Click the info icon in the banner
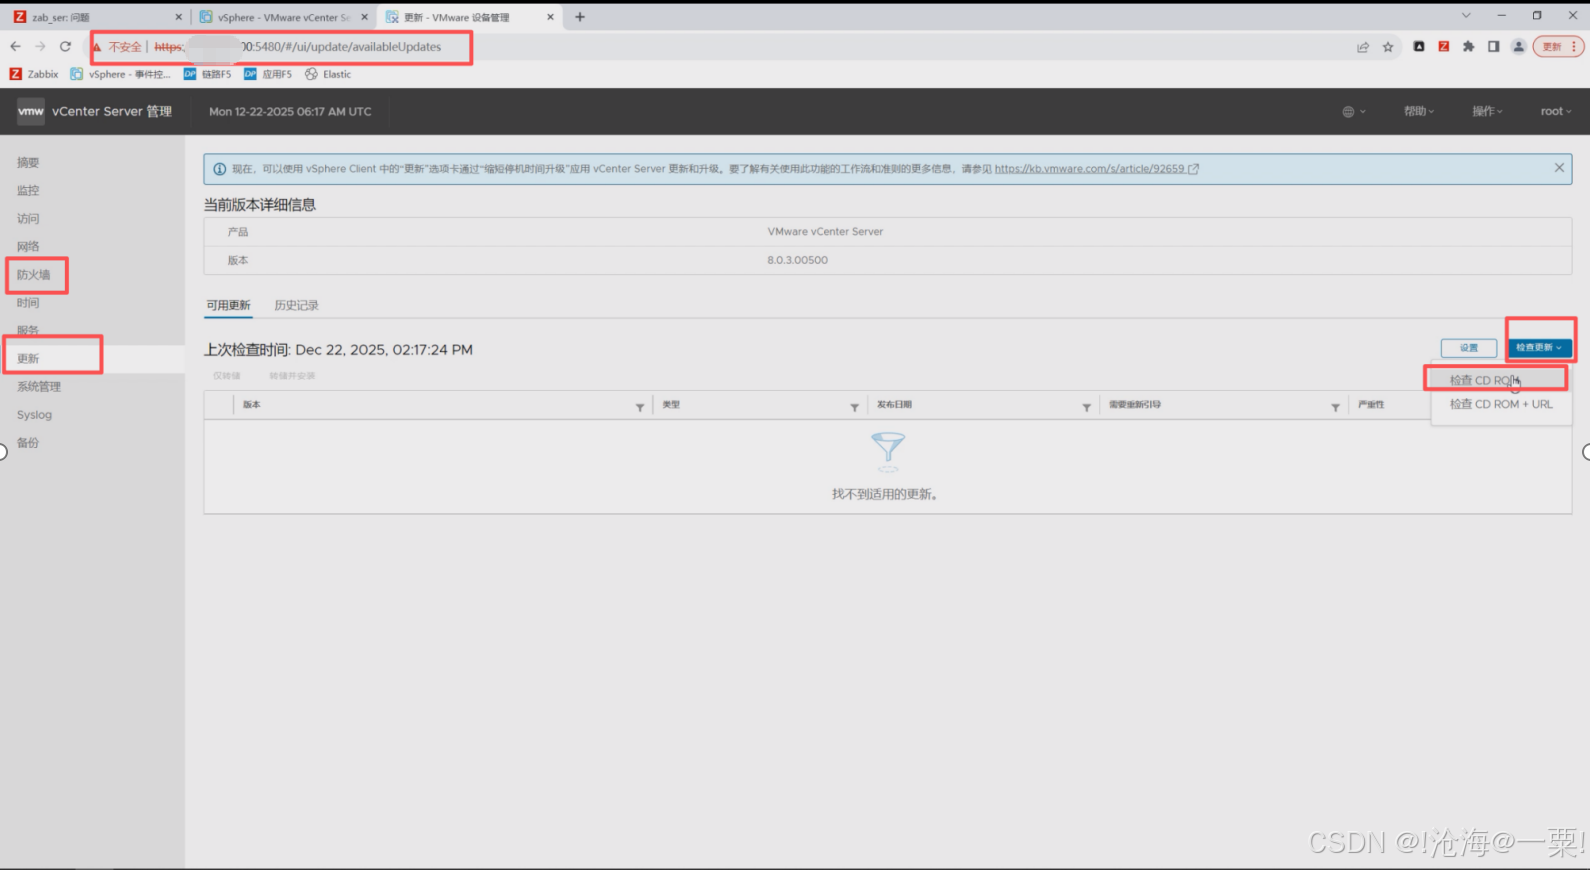 (220, 169)
